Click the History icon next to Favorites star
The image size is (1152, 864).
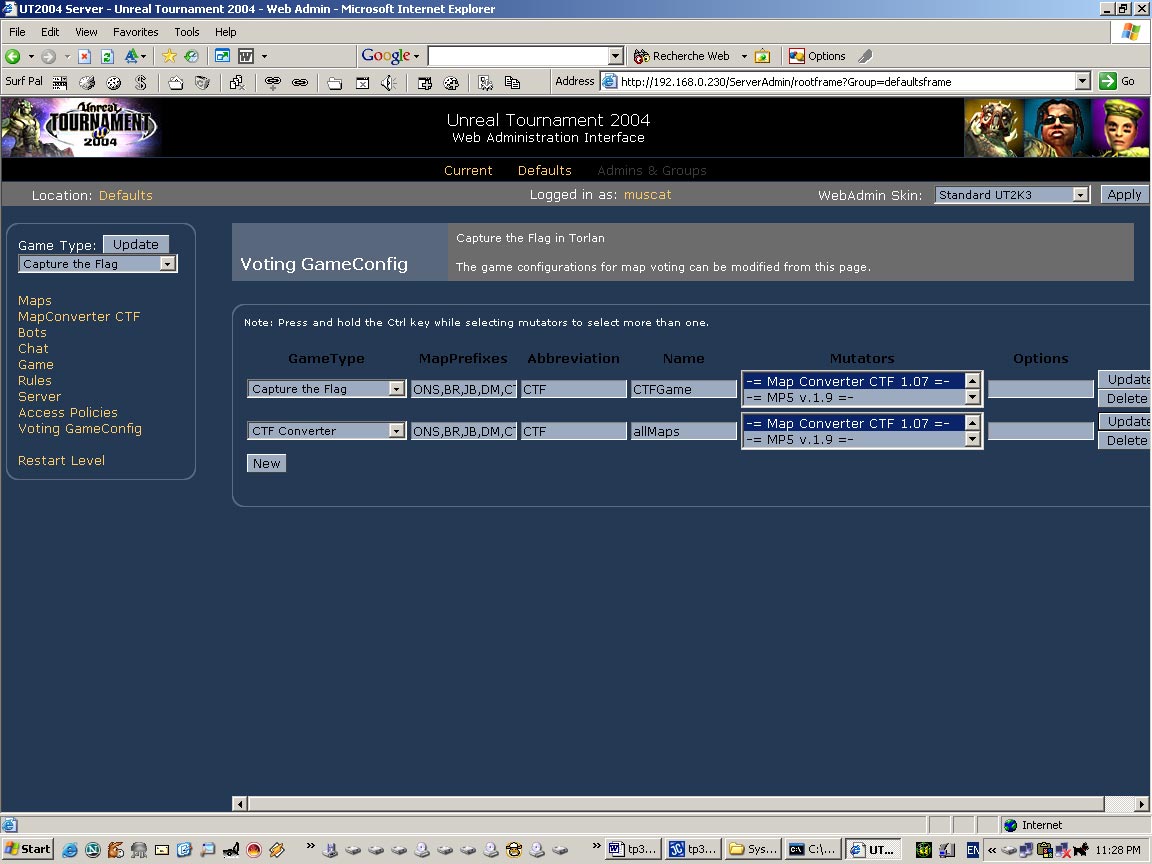click(192, 56)
